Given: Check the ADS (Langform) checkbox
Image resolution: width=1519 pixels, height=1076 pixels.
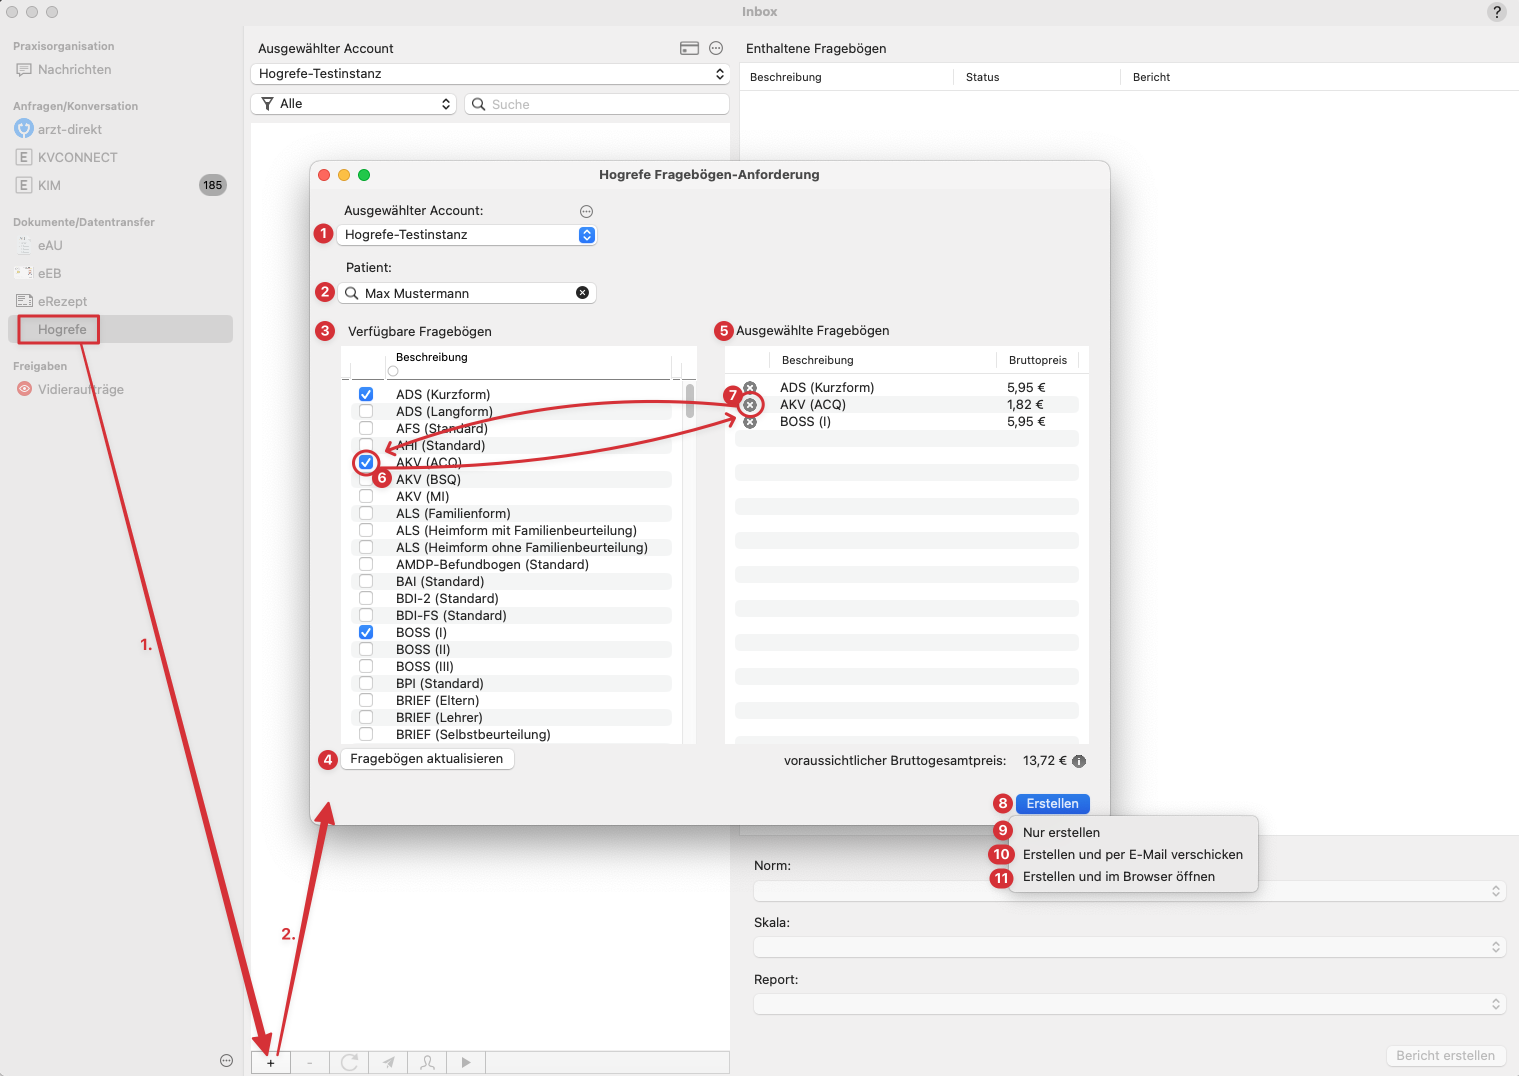Looking at the screenshot, I should click(366, 411).
